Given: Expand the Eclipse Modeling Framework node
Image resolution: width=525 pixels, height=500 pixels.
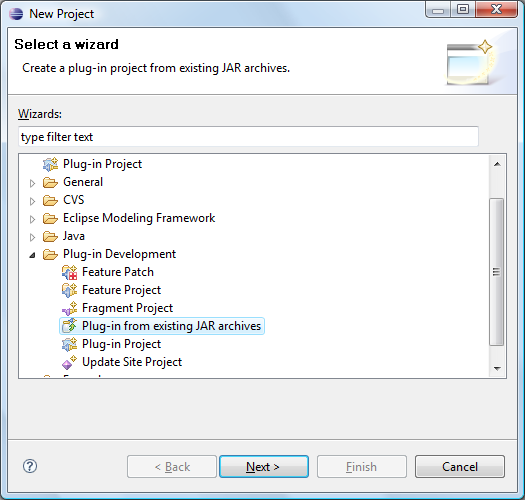Looking at the screenshot, I should pos(32,219).
